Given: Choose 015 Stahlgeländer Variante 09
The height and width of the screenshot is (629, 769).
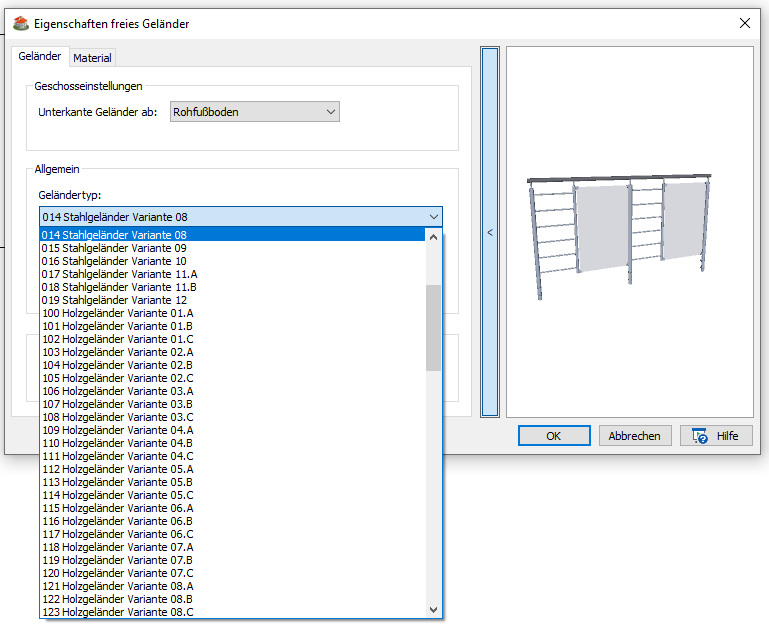Looking at the screenshot, I should [114, 248].
